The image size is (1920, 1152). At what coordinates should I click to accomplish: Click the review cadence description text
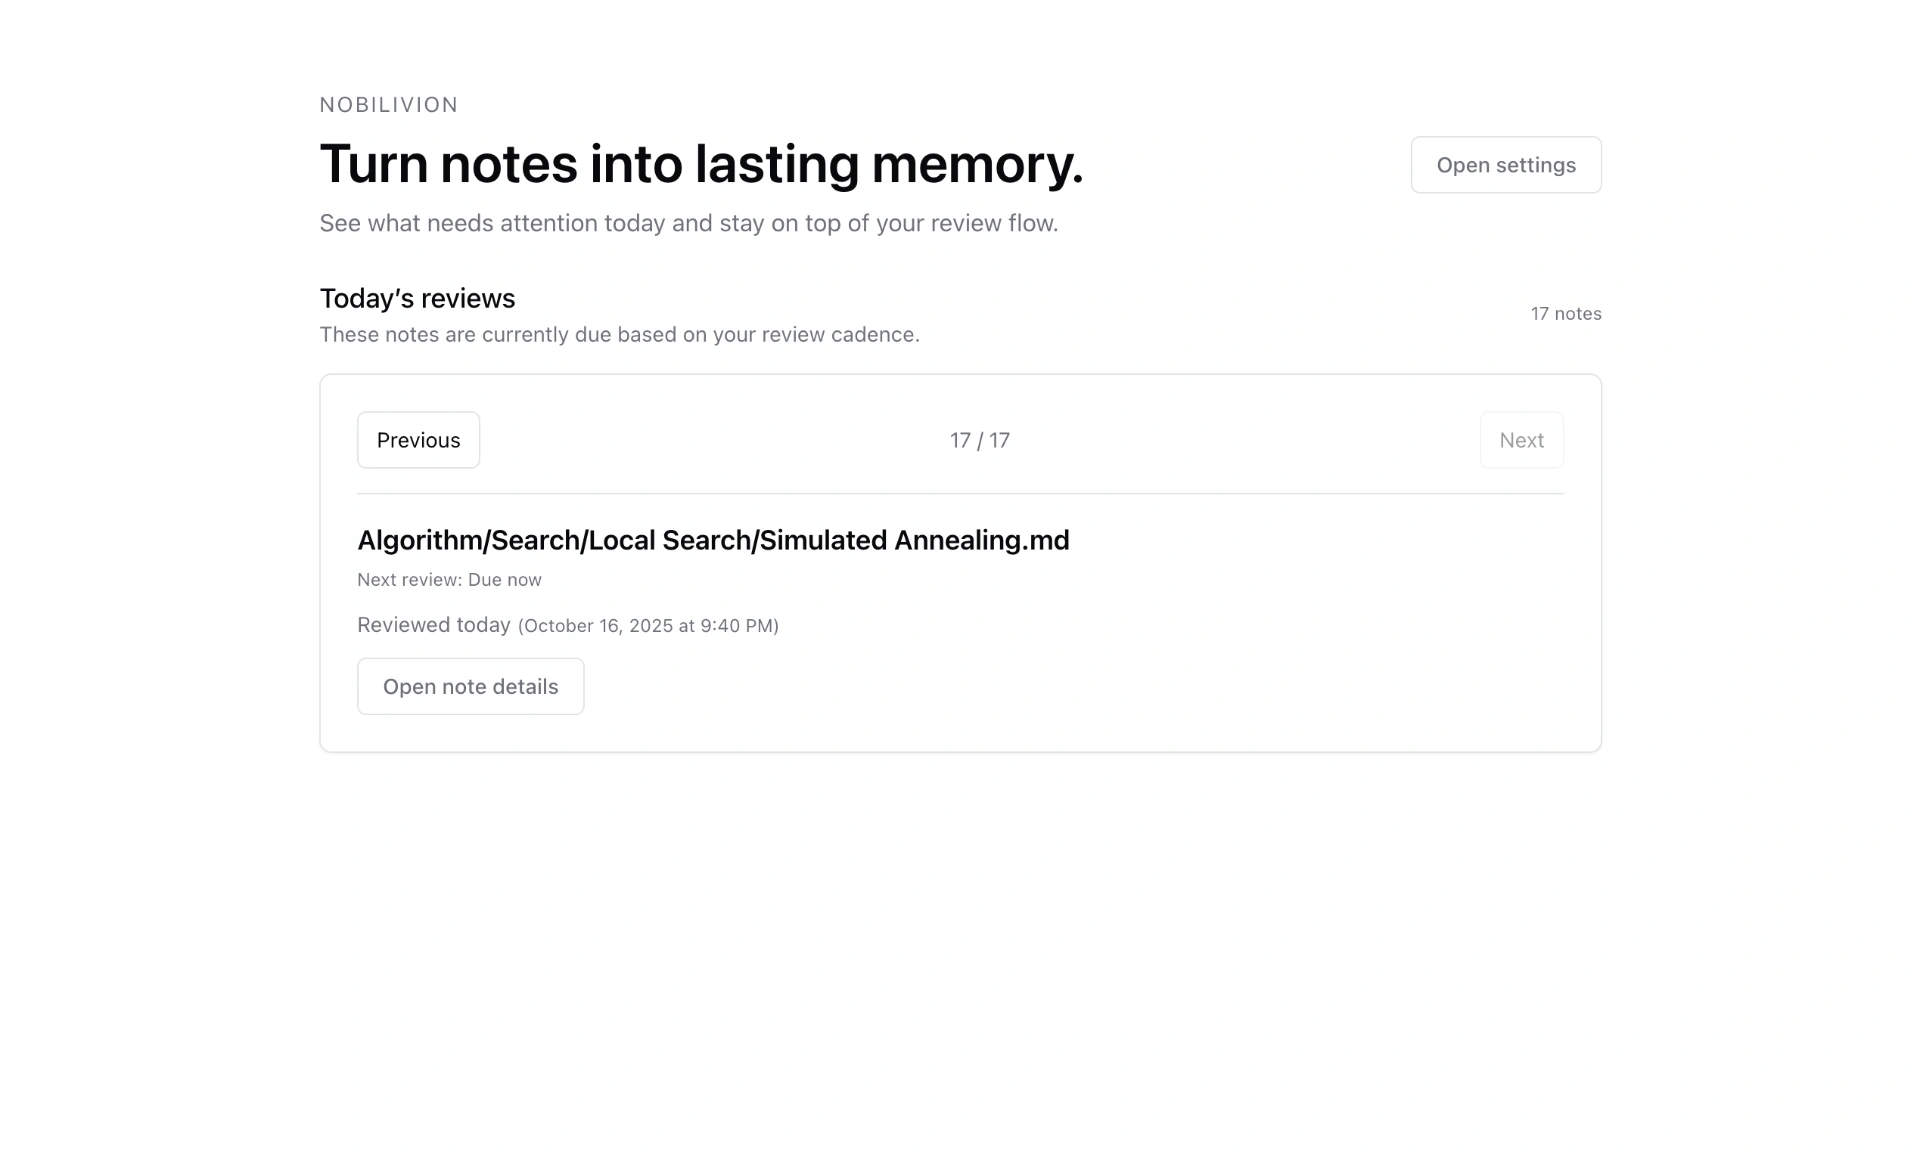[619, 334]
